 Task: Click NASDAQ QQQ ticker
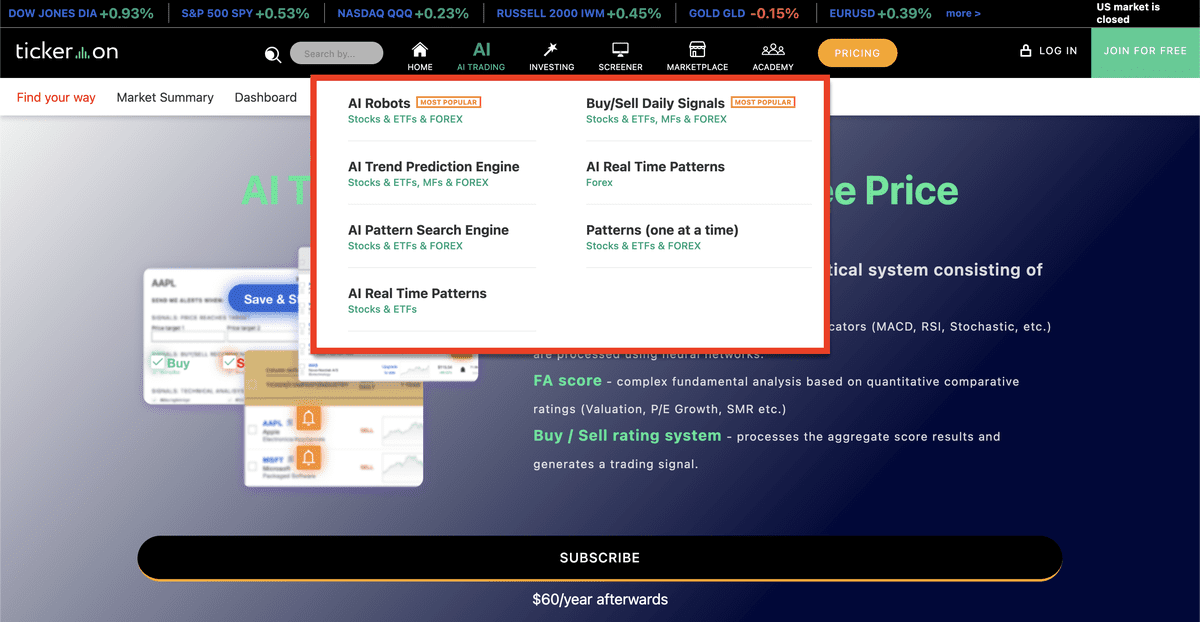[403, 13]
